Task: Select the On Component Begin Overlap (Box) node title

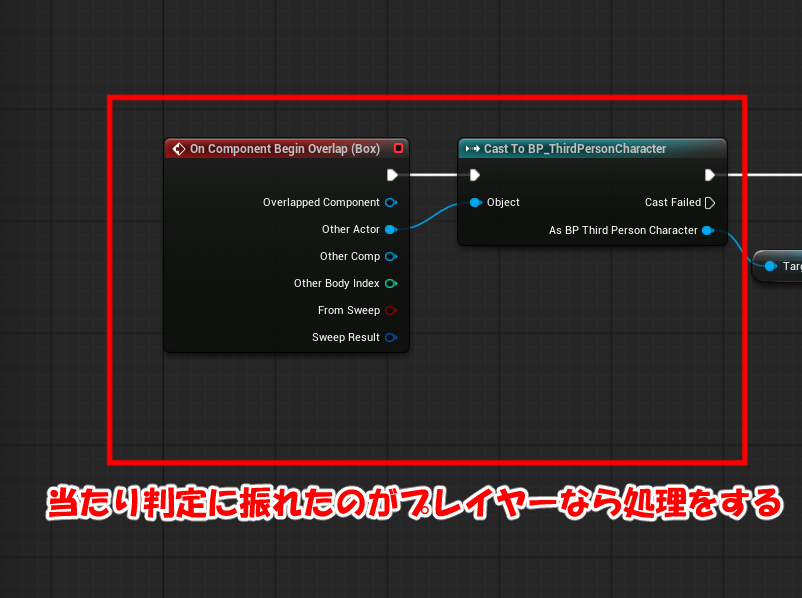Action: (x=285, y=149)
